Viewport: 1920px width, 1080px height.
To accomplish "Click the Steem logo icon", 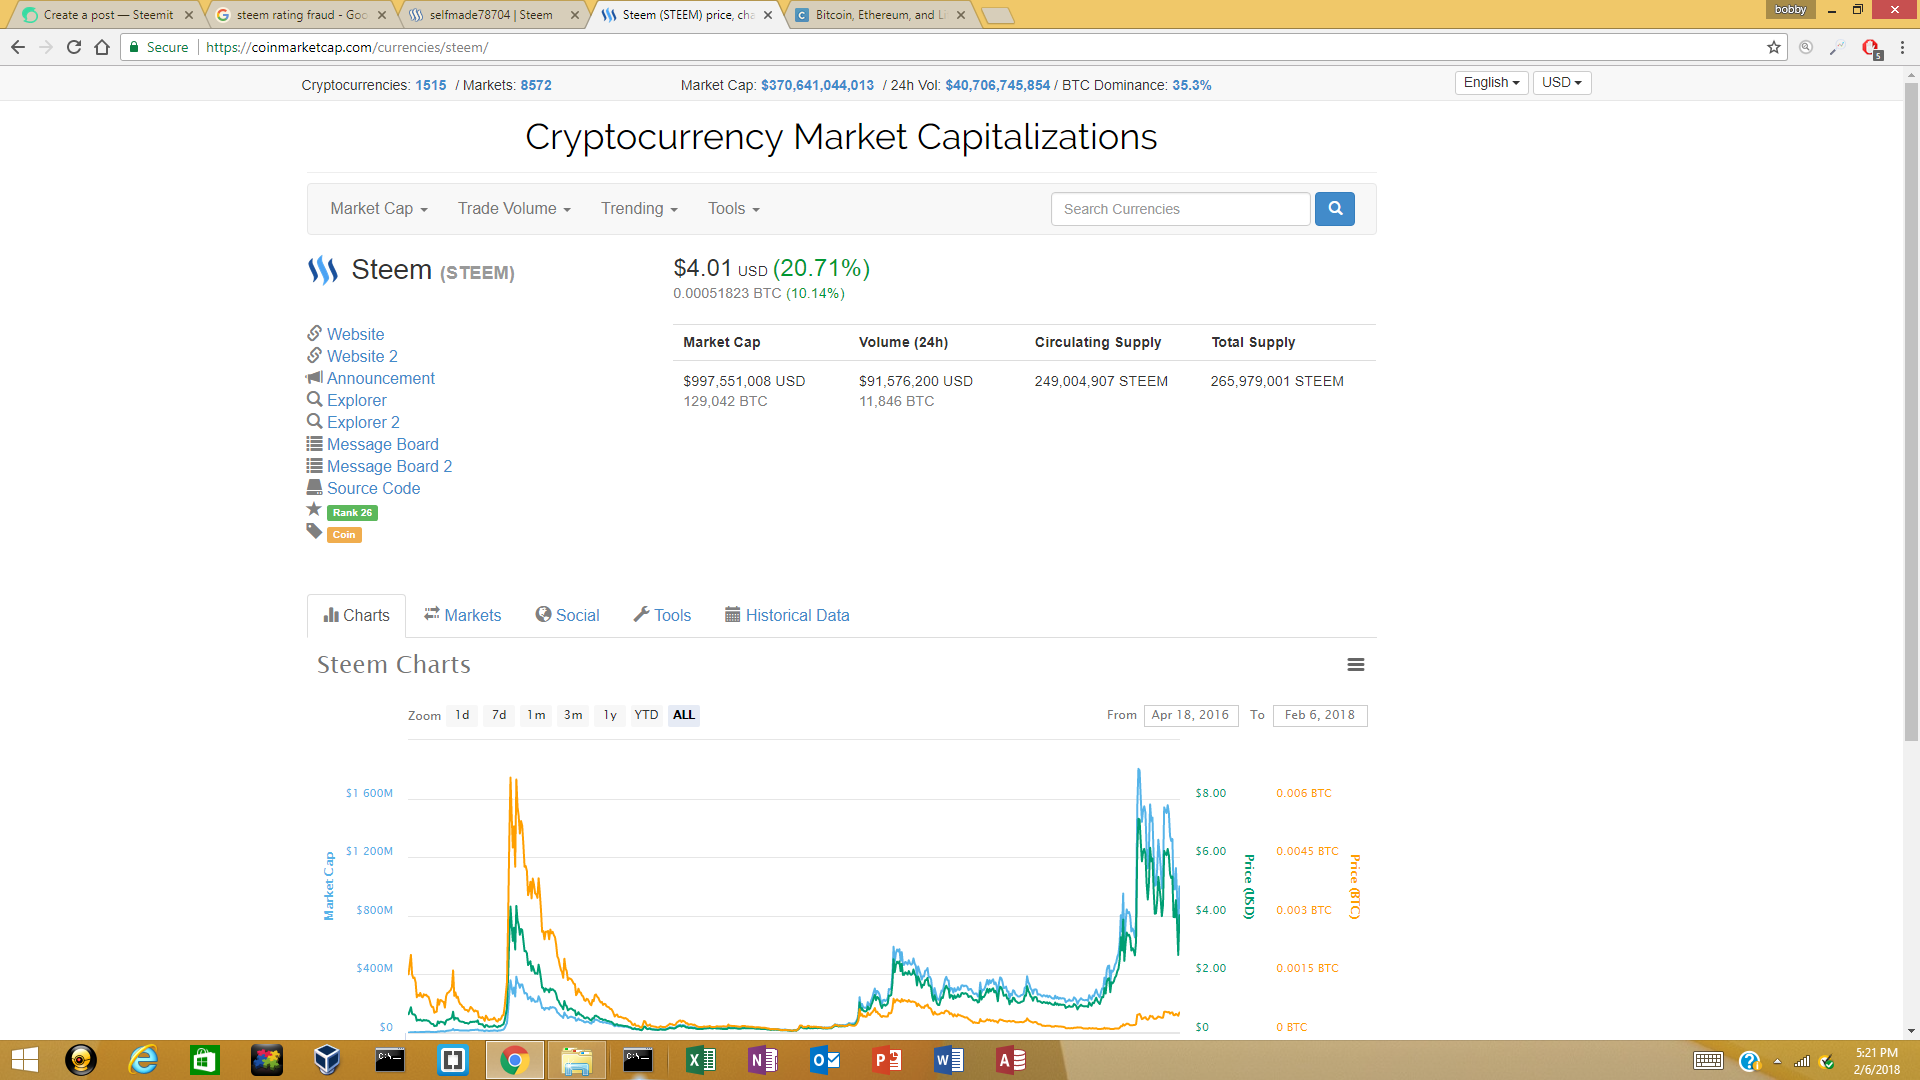I will [x=323, y=270].
